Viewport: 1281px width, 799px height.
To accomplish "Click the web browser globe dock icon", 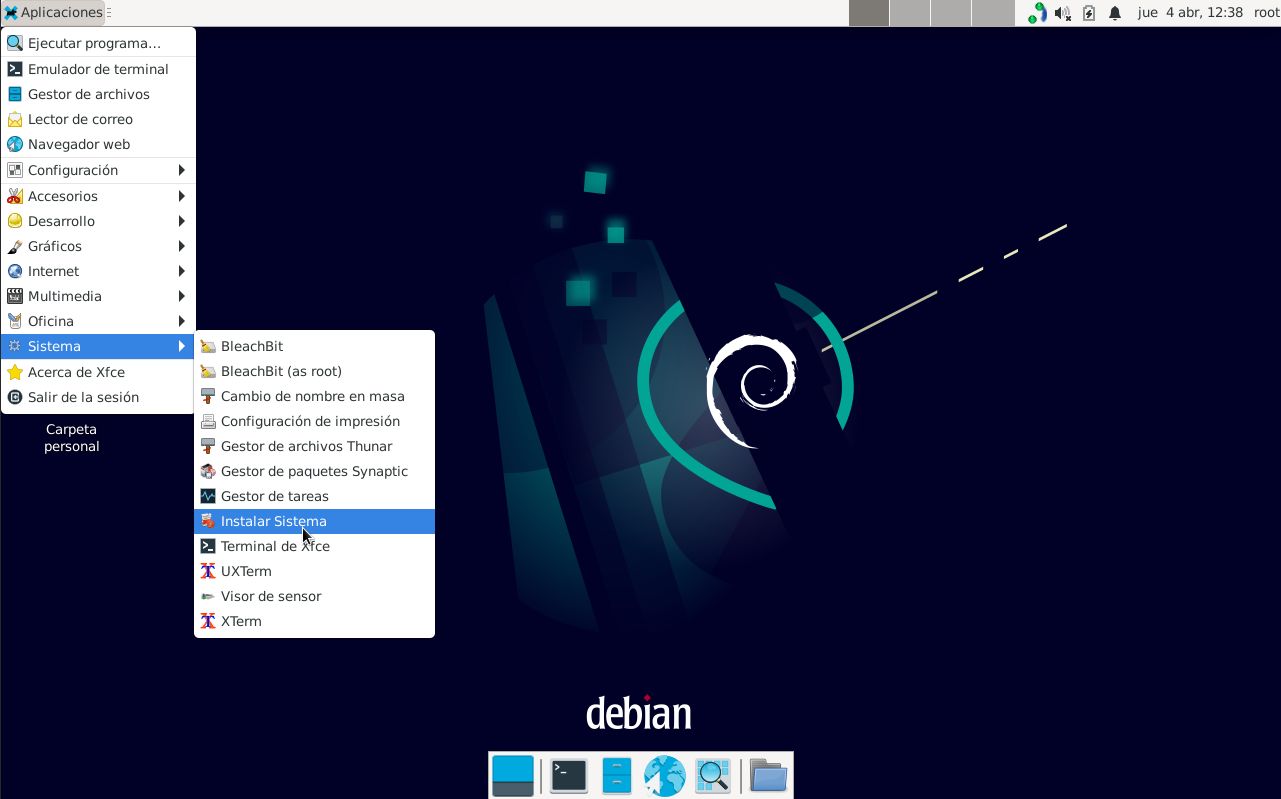I will pyautogui.click(x=664, y=776).
